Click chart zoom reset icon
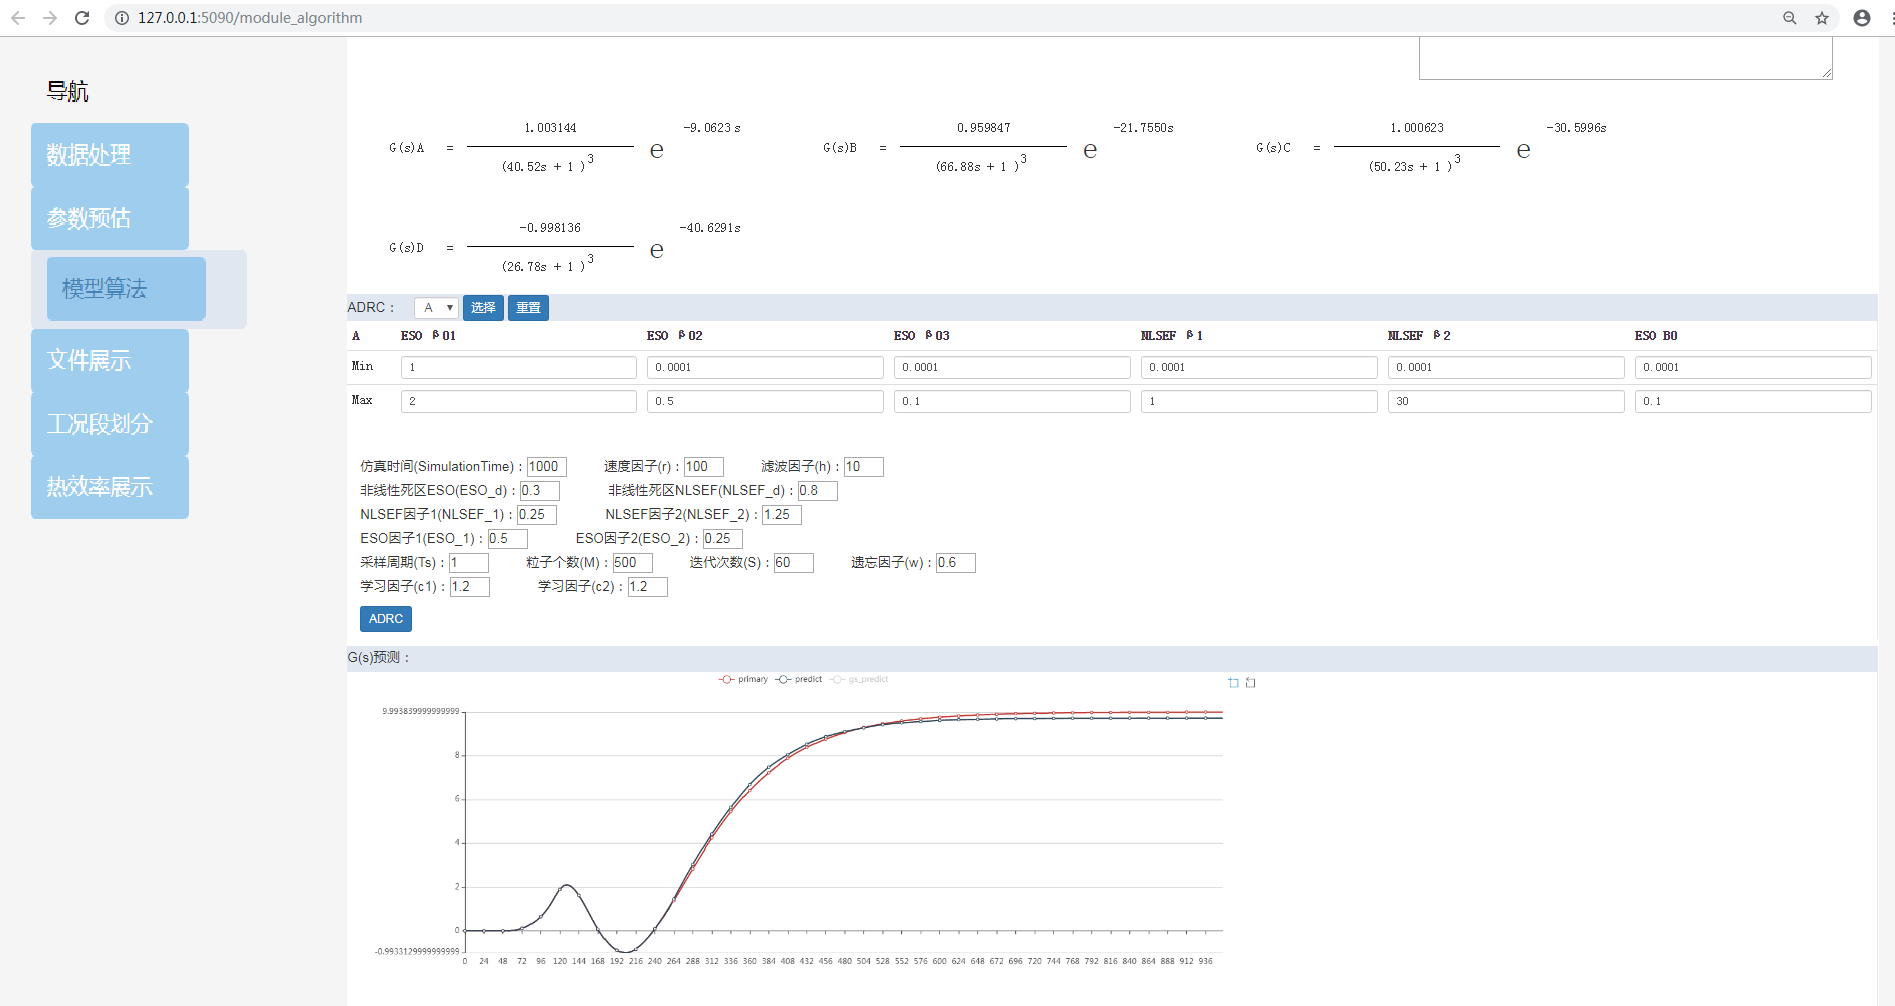 click(1250, 682)
